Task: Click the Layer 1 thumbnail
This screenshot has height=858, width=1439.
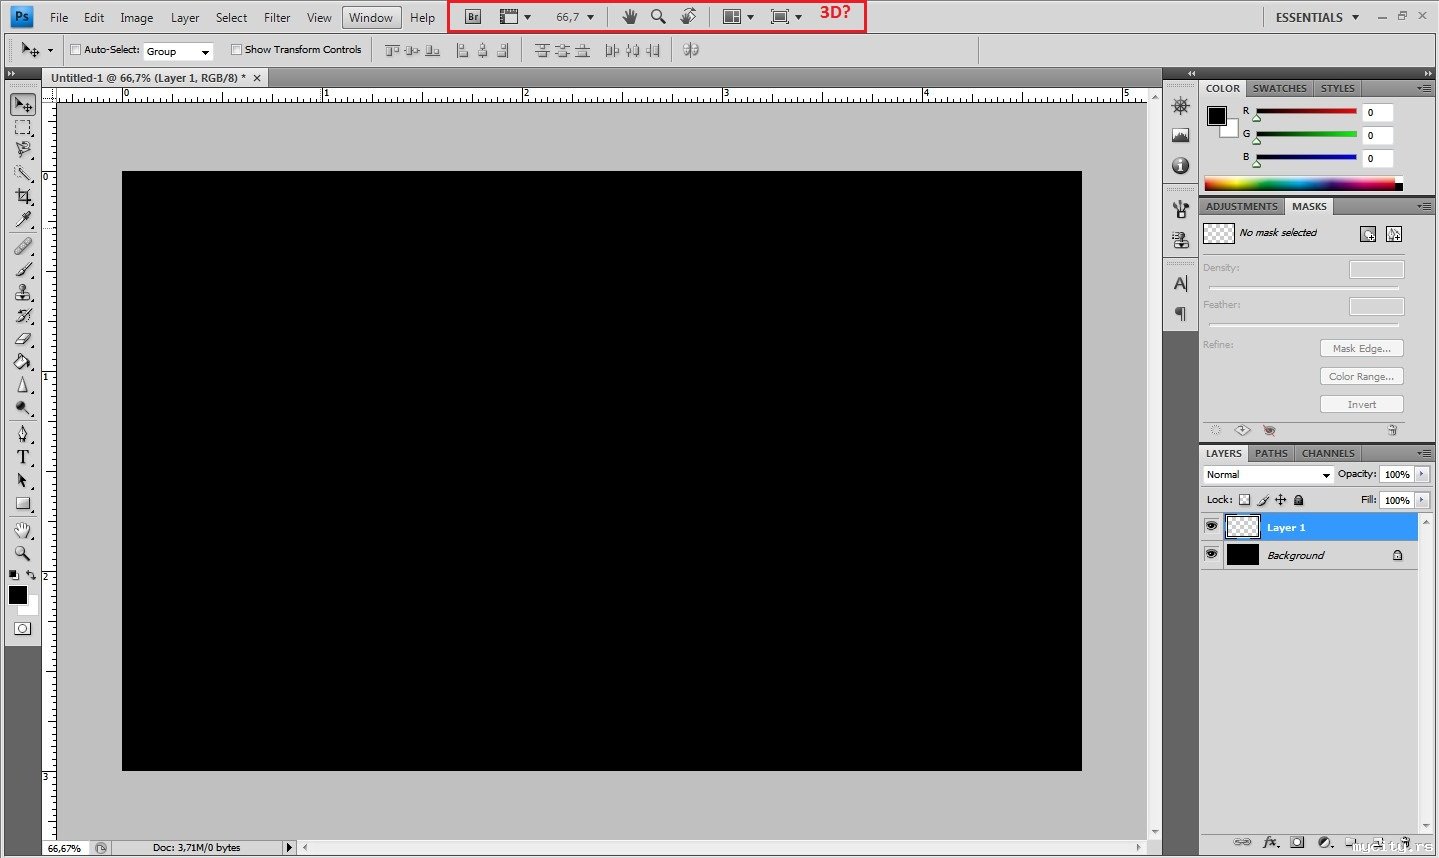Action: pyautogui.click(x=1243, y=526)
